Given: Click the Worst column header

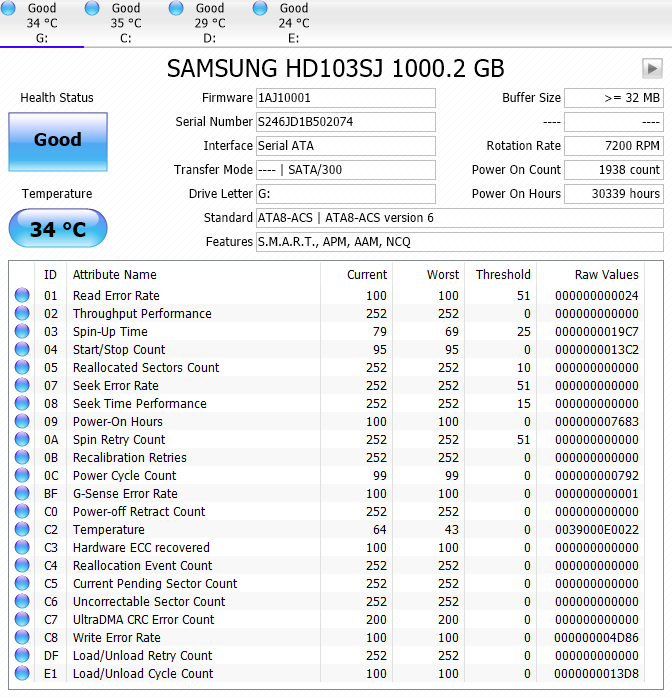Looking at the screenshot, I should click(429, 275).
